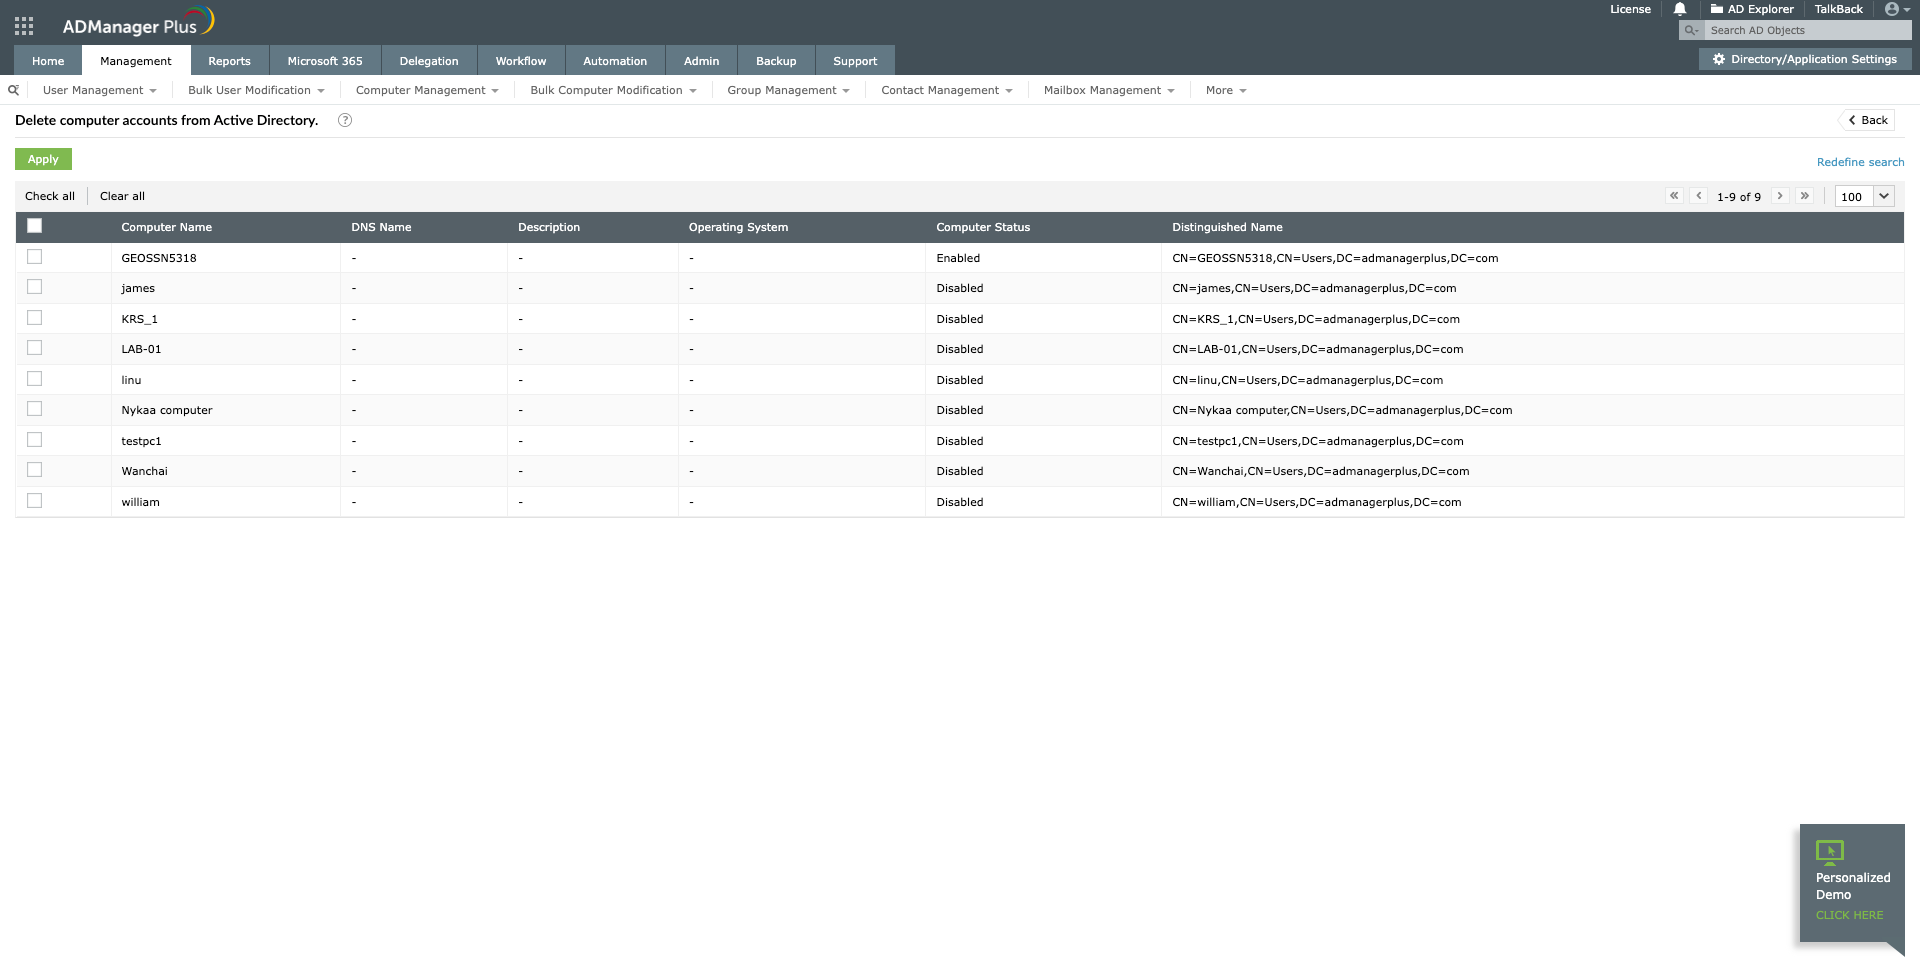Open the user profile icon menu
Viewport: 1920px width, 963px height.
1897,9
